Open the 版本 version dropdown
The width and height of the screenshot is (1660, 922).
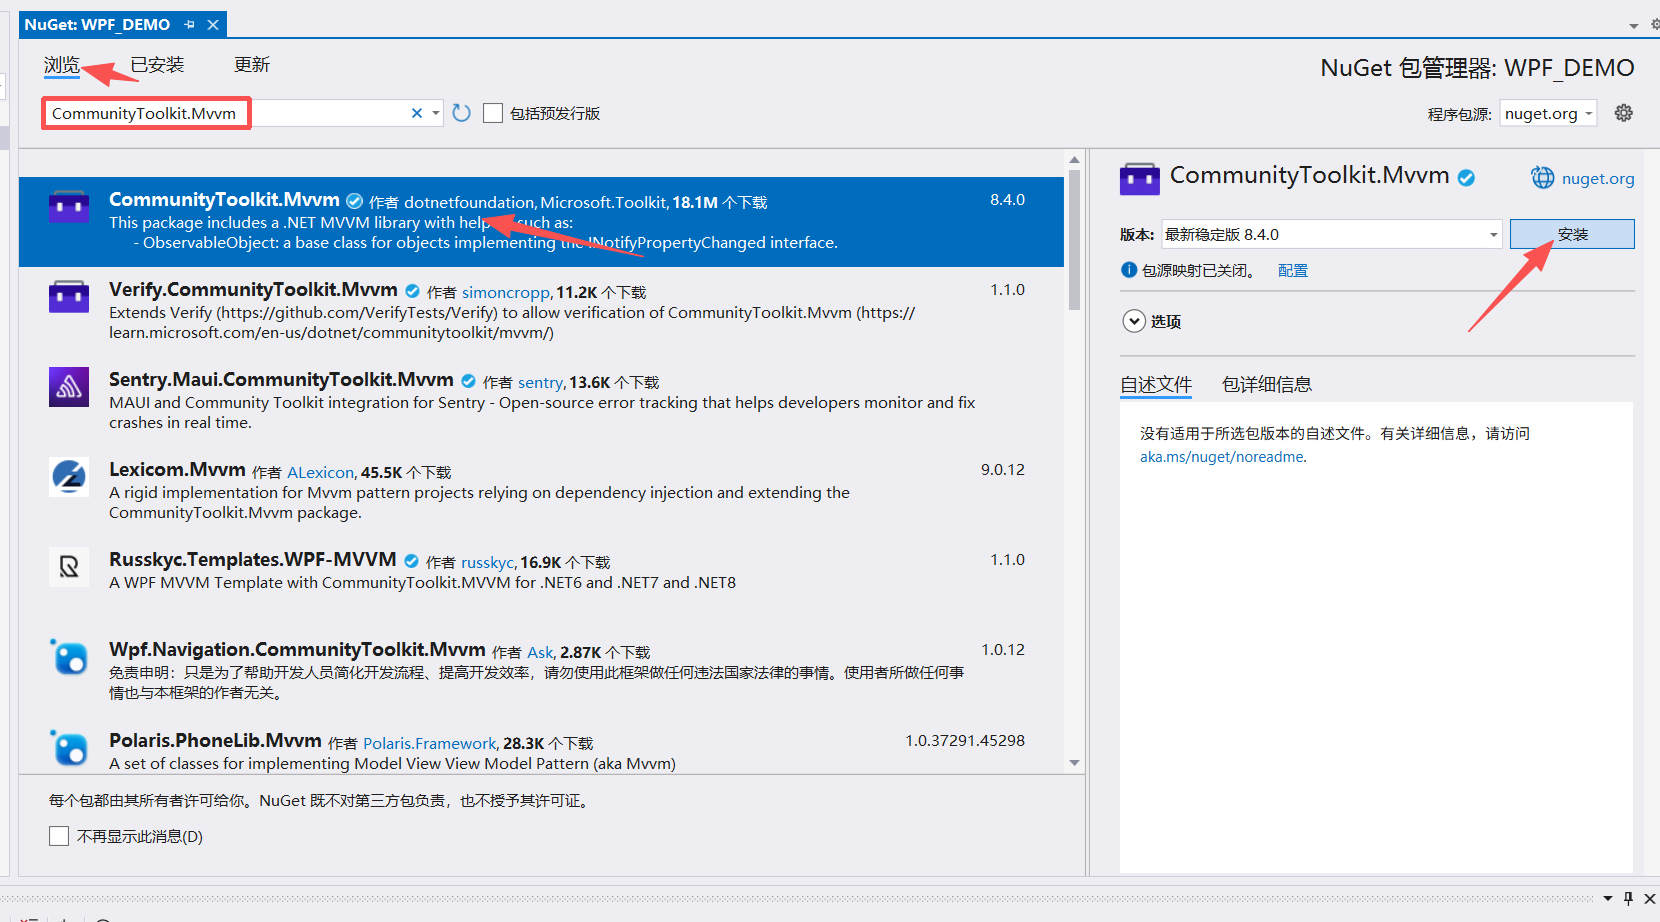[x=1332, y=234]
